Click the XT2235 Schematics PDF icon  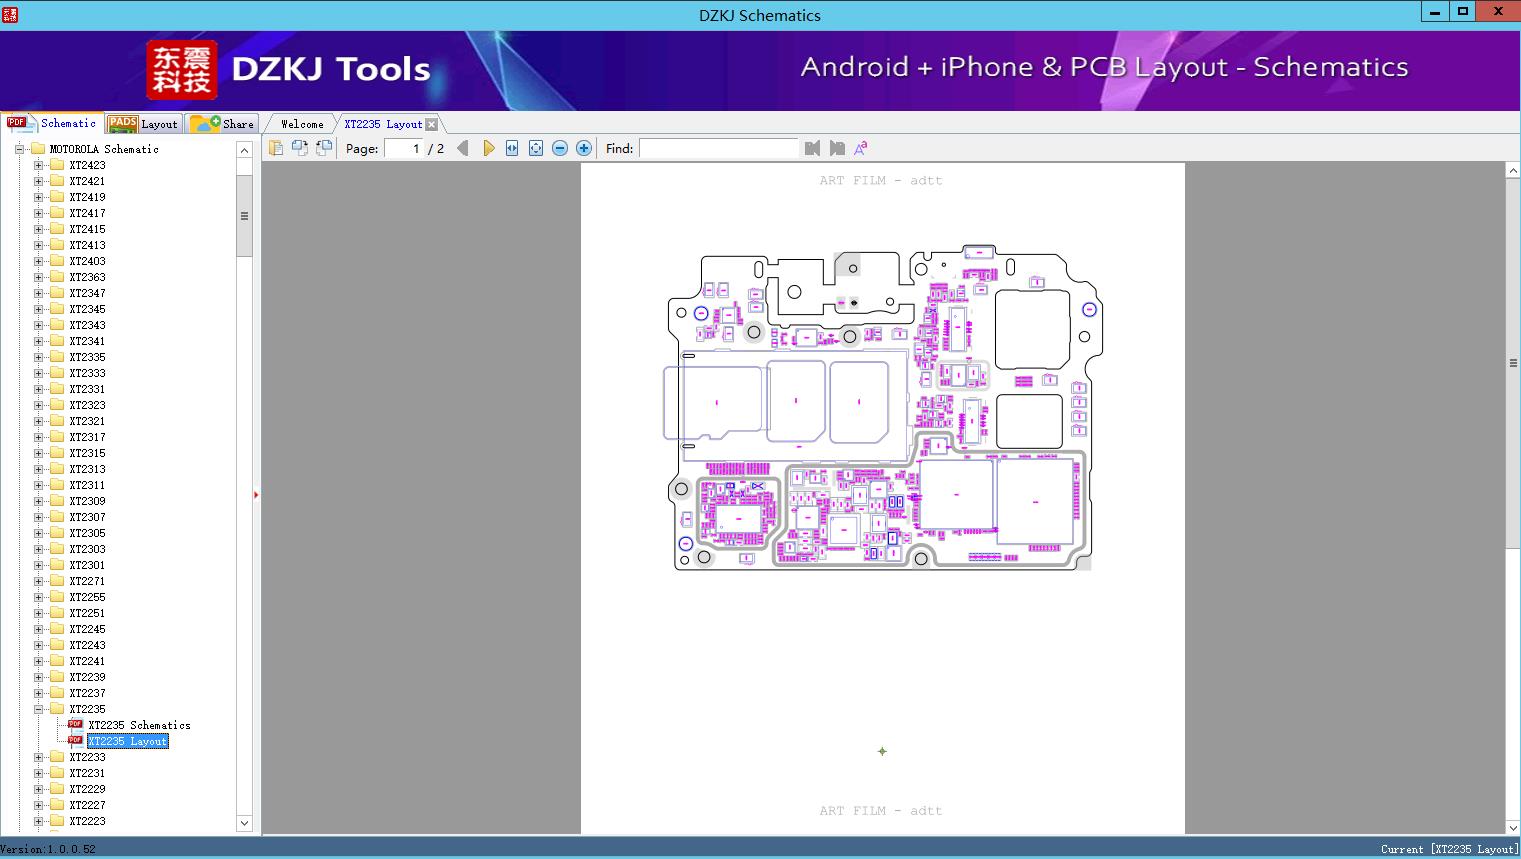pyautogui.click(x=75, y=725)
